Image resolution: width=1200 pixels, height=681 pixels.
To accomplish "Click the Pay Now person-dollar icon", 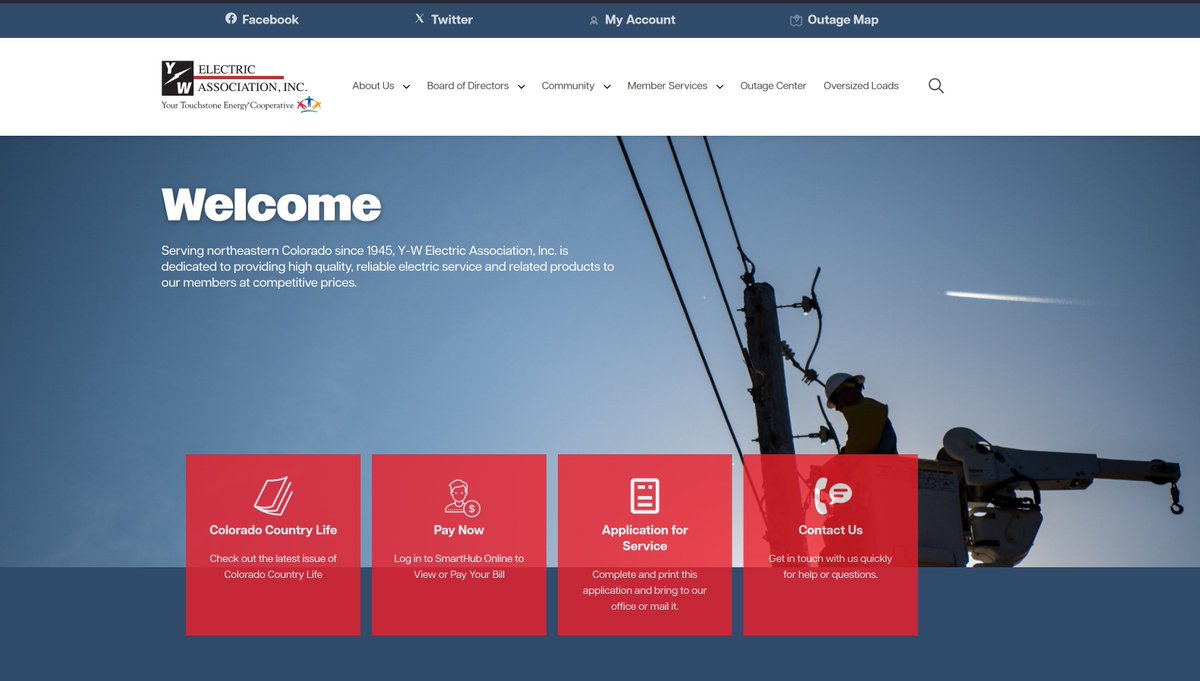I will pyautogui.click(x=462, y=498).
